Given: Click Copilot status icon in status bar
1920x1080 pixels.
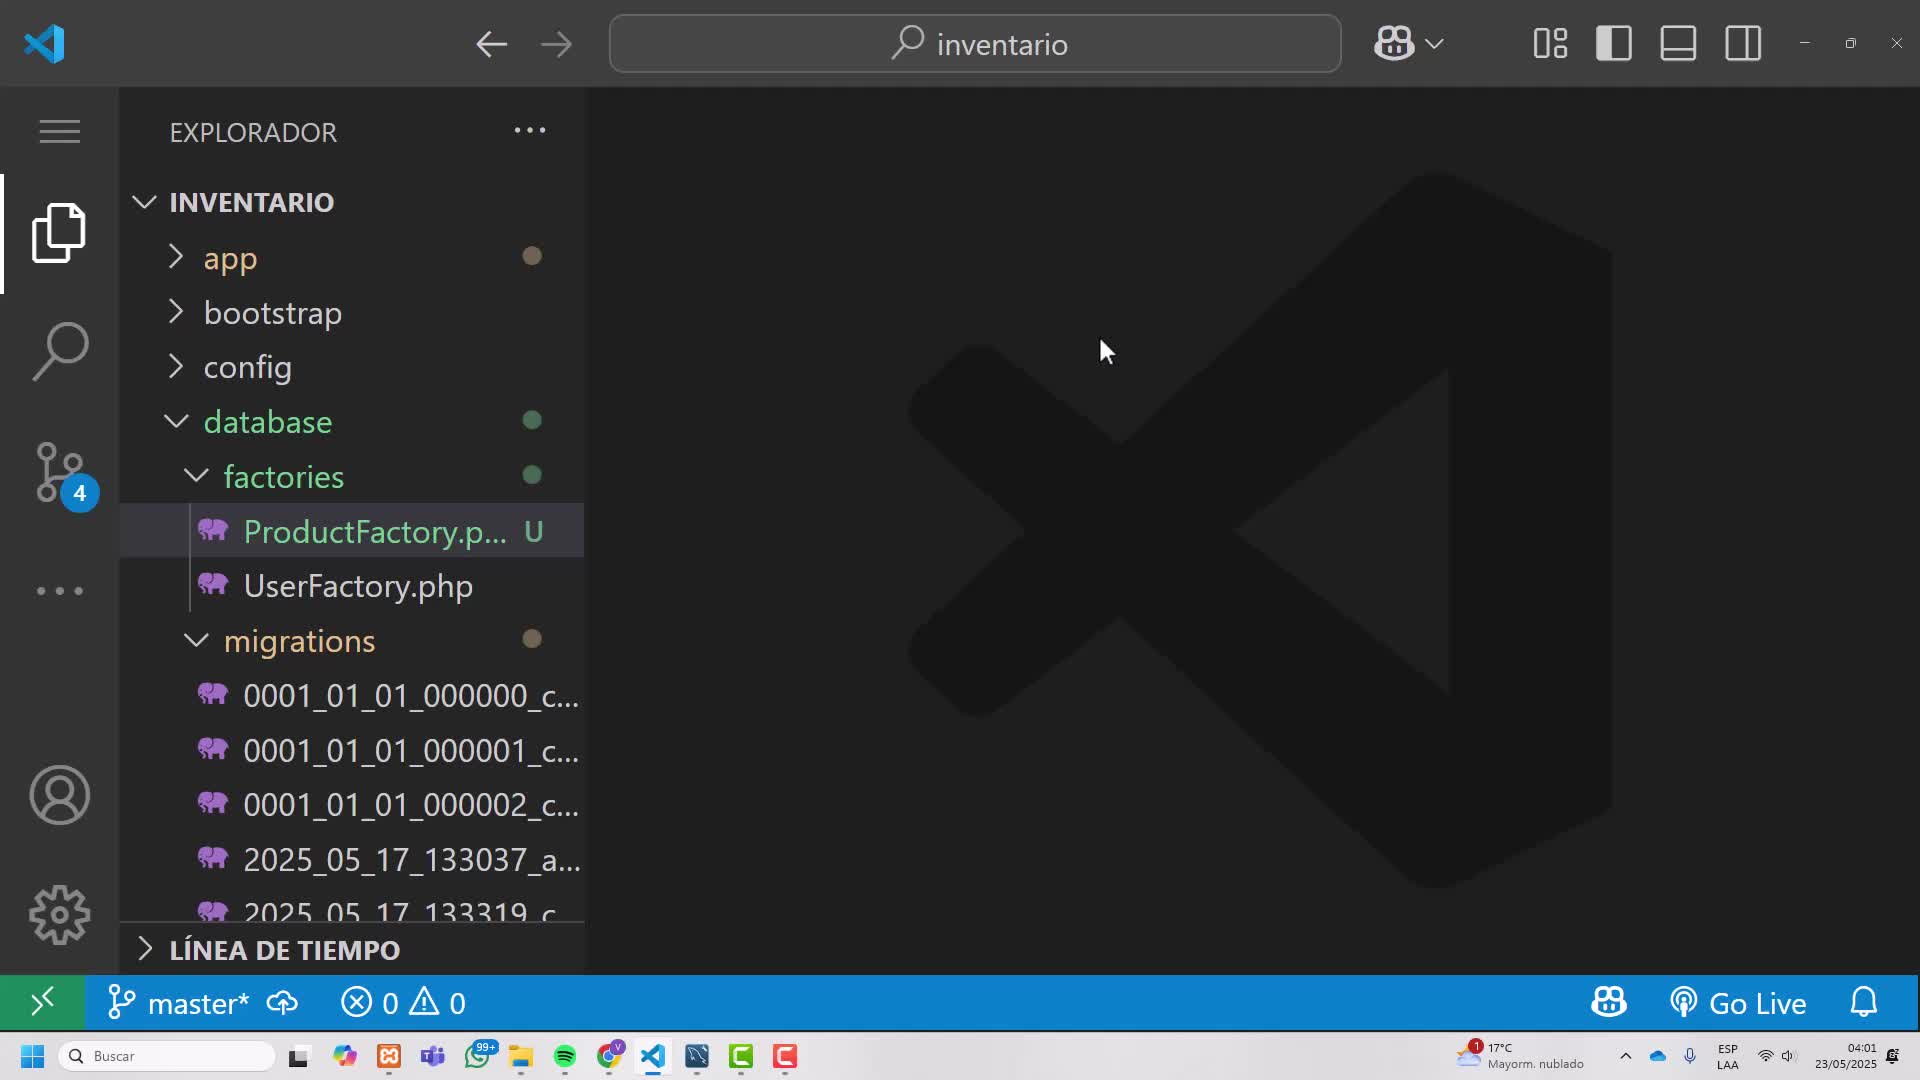Looking at the screenshot, I should (x=1608, y=1002).
